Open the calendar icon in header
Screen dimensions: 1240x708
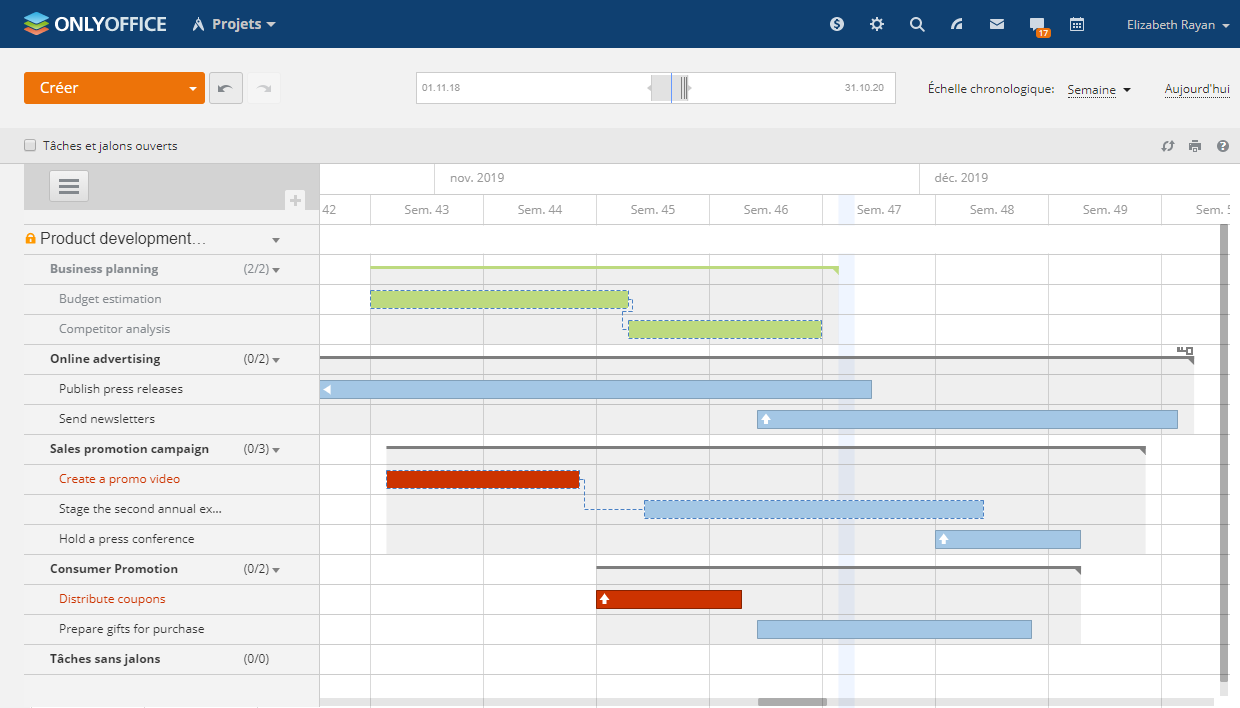point(1077,24)
